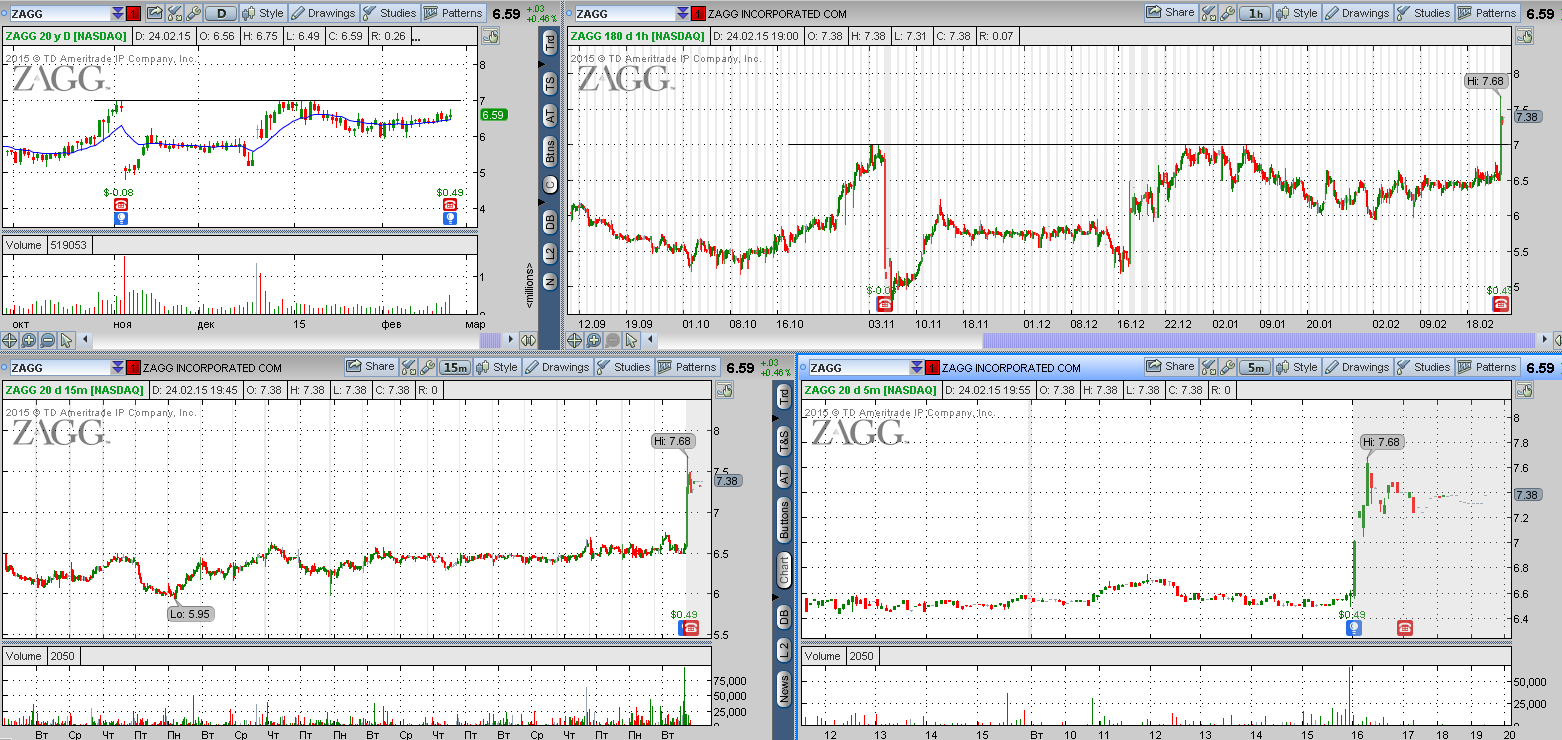The image size is (1562, 740).
Task: Open Studies menu in daily chart
Action: pyautogui.click(x=390, y=13)
